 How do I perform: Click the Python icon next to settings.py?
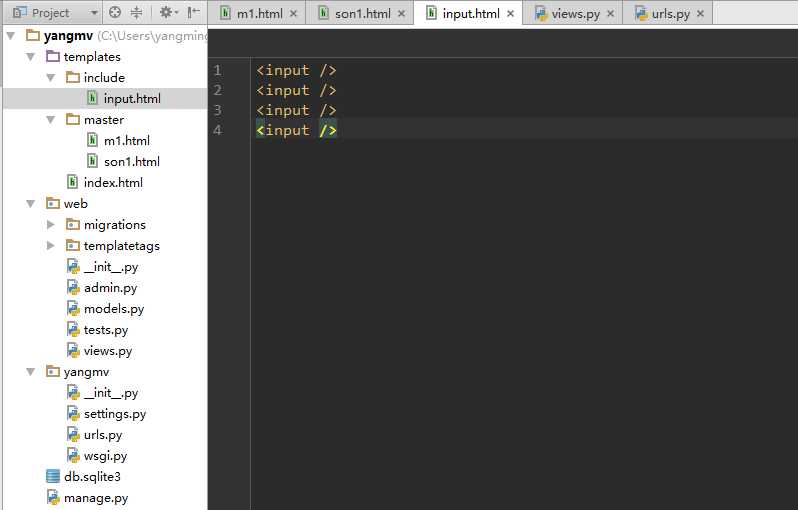(x=73, y=413)
